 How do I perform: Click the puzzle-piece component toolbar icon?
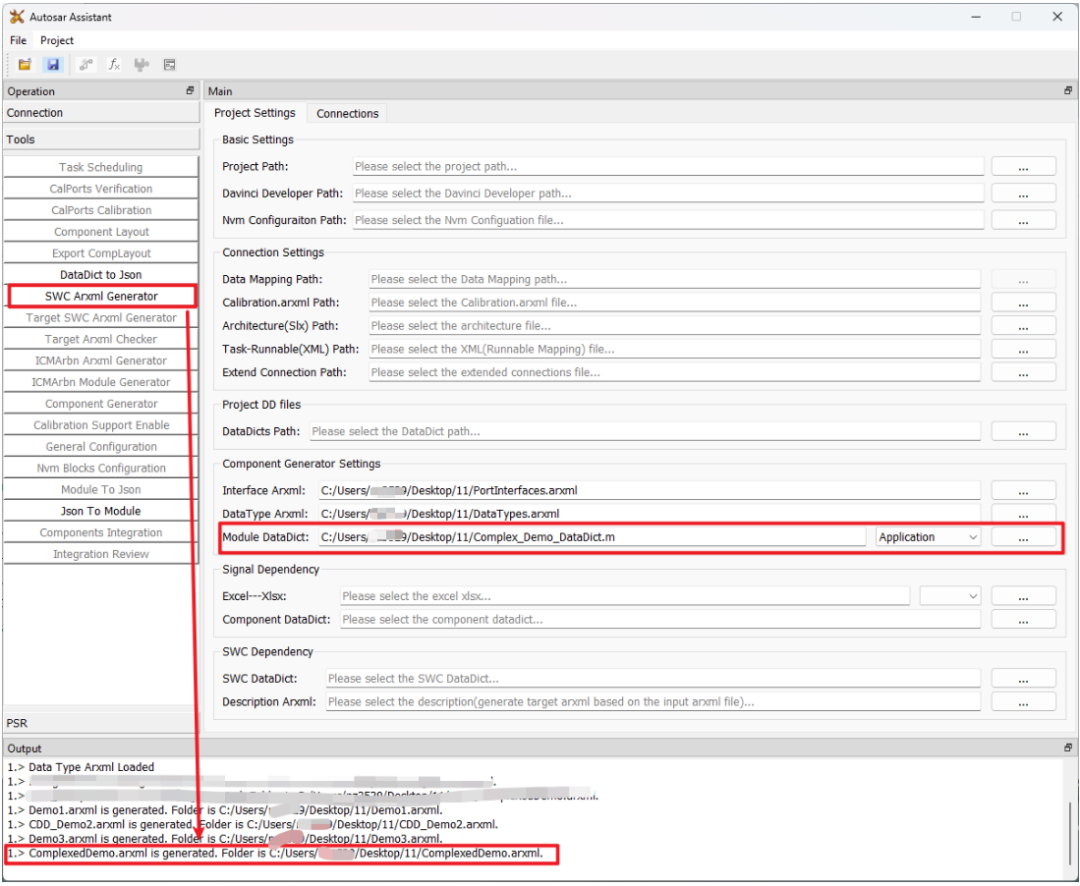click(x=140, y=64)
